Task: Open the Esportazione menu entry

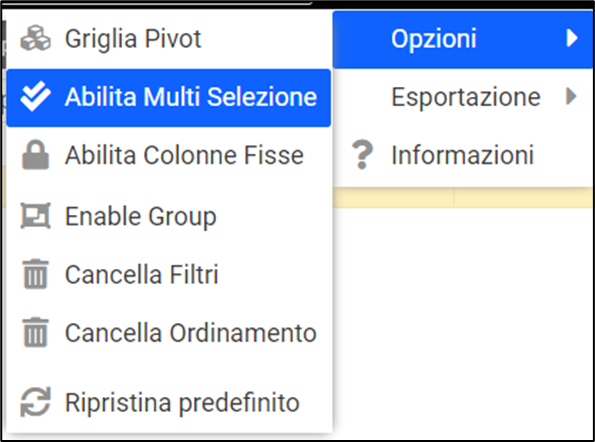Action: pyautogui.click(x=463, y=97)
